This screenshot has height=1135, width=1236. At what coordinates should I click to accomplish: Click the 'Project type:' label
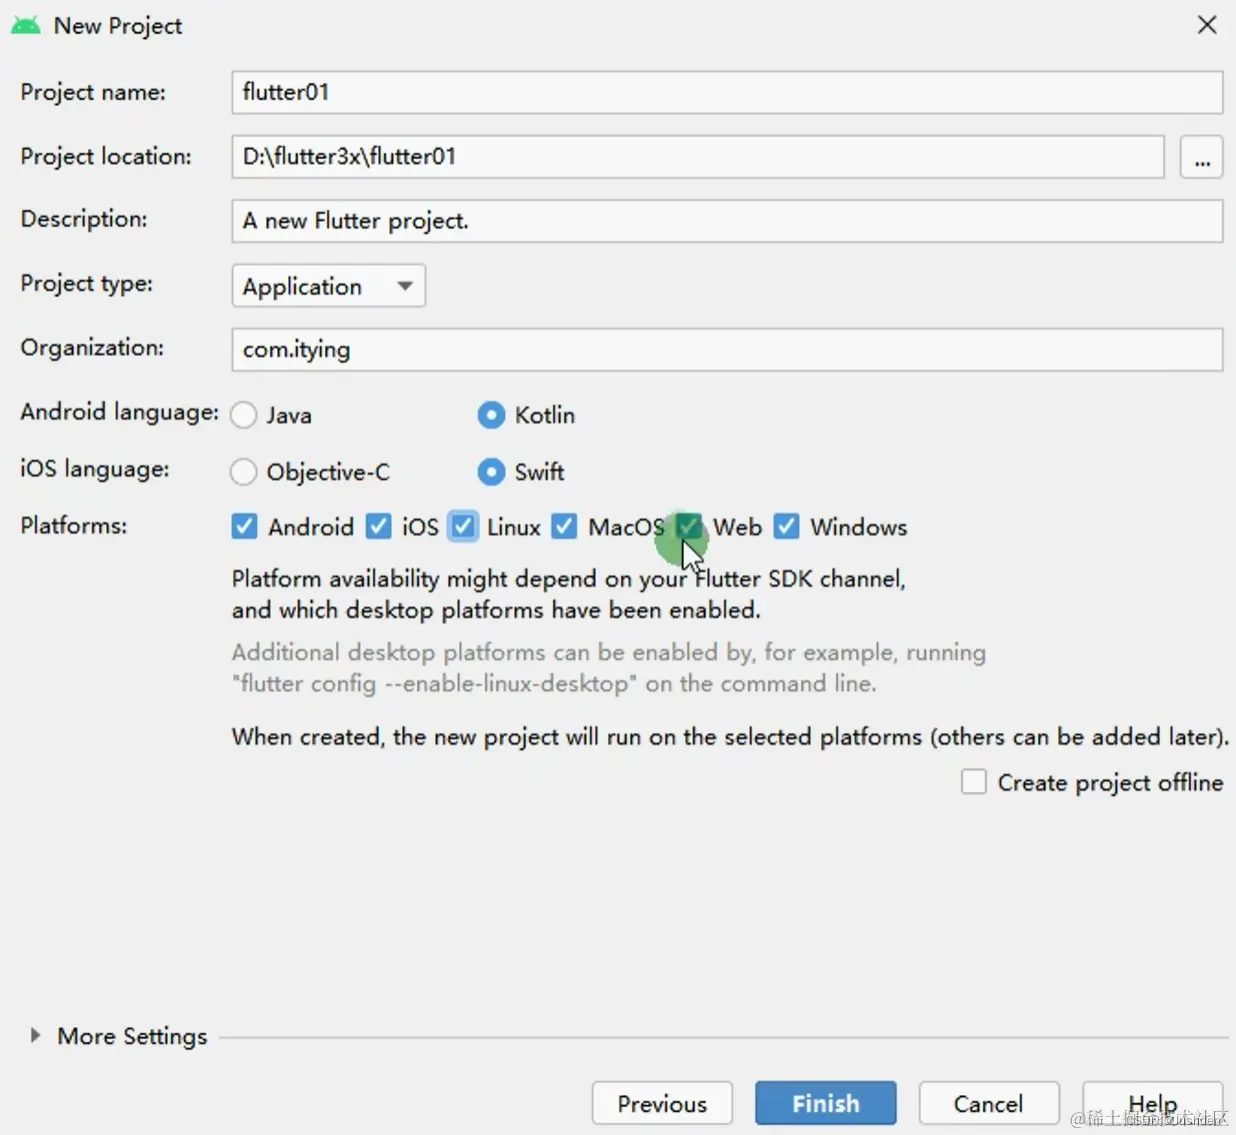pyautogui.click(x=87, y=284)
